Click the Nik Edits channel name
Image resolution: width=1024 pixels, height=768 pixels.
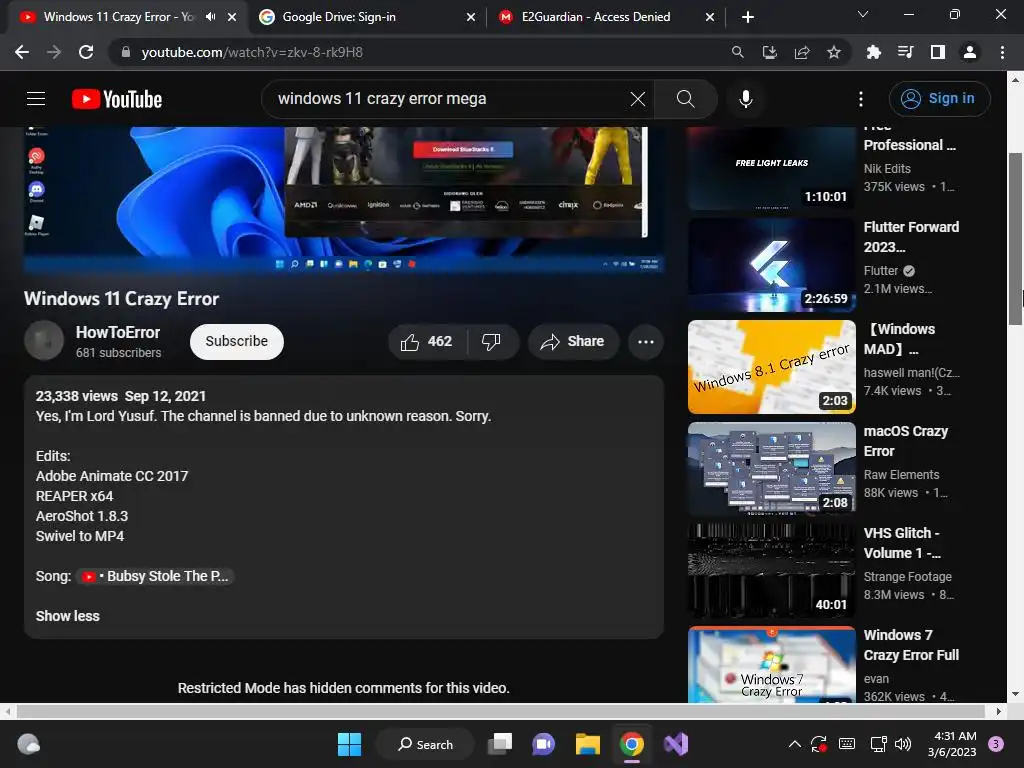tap(887, 168)
